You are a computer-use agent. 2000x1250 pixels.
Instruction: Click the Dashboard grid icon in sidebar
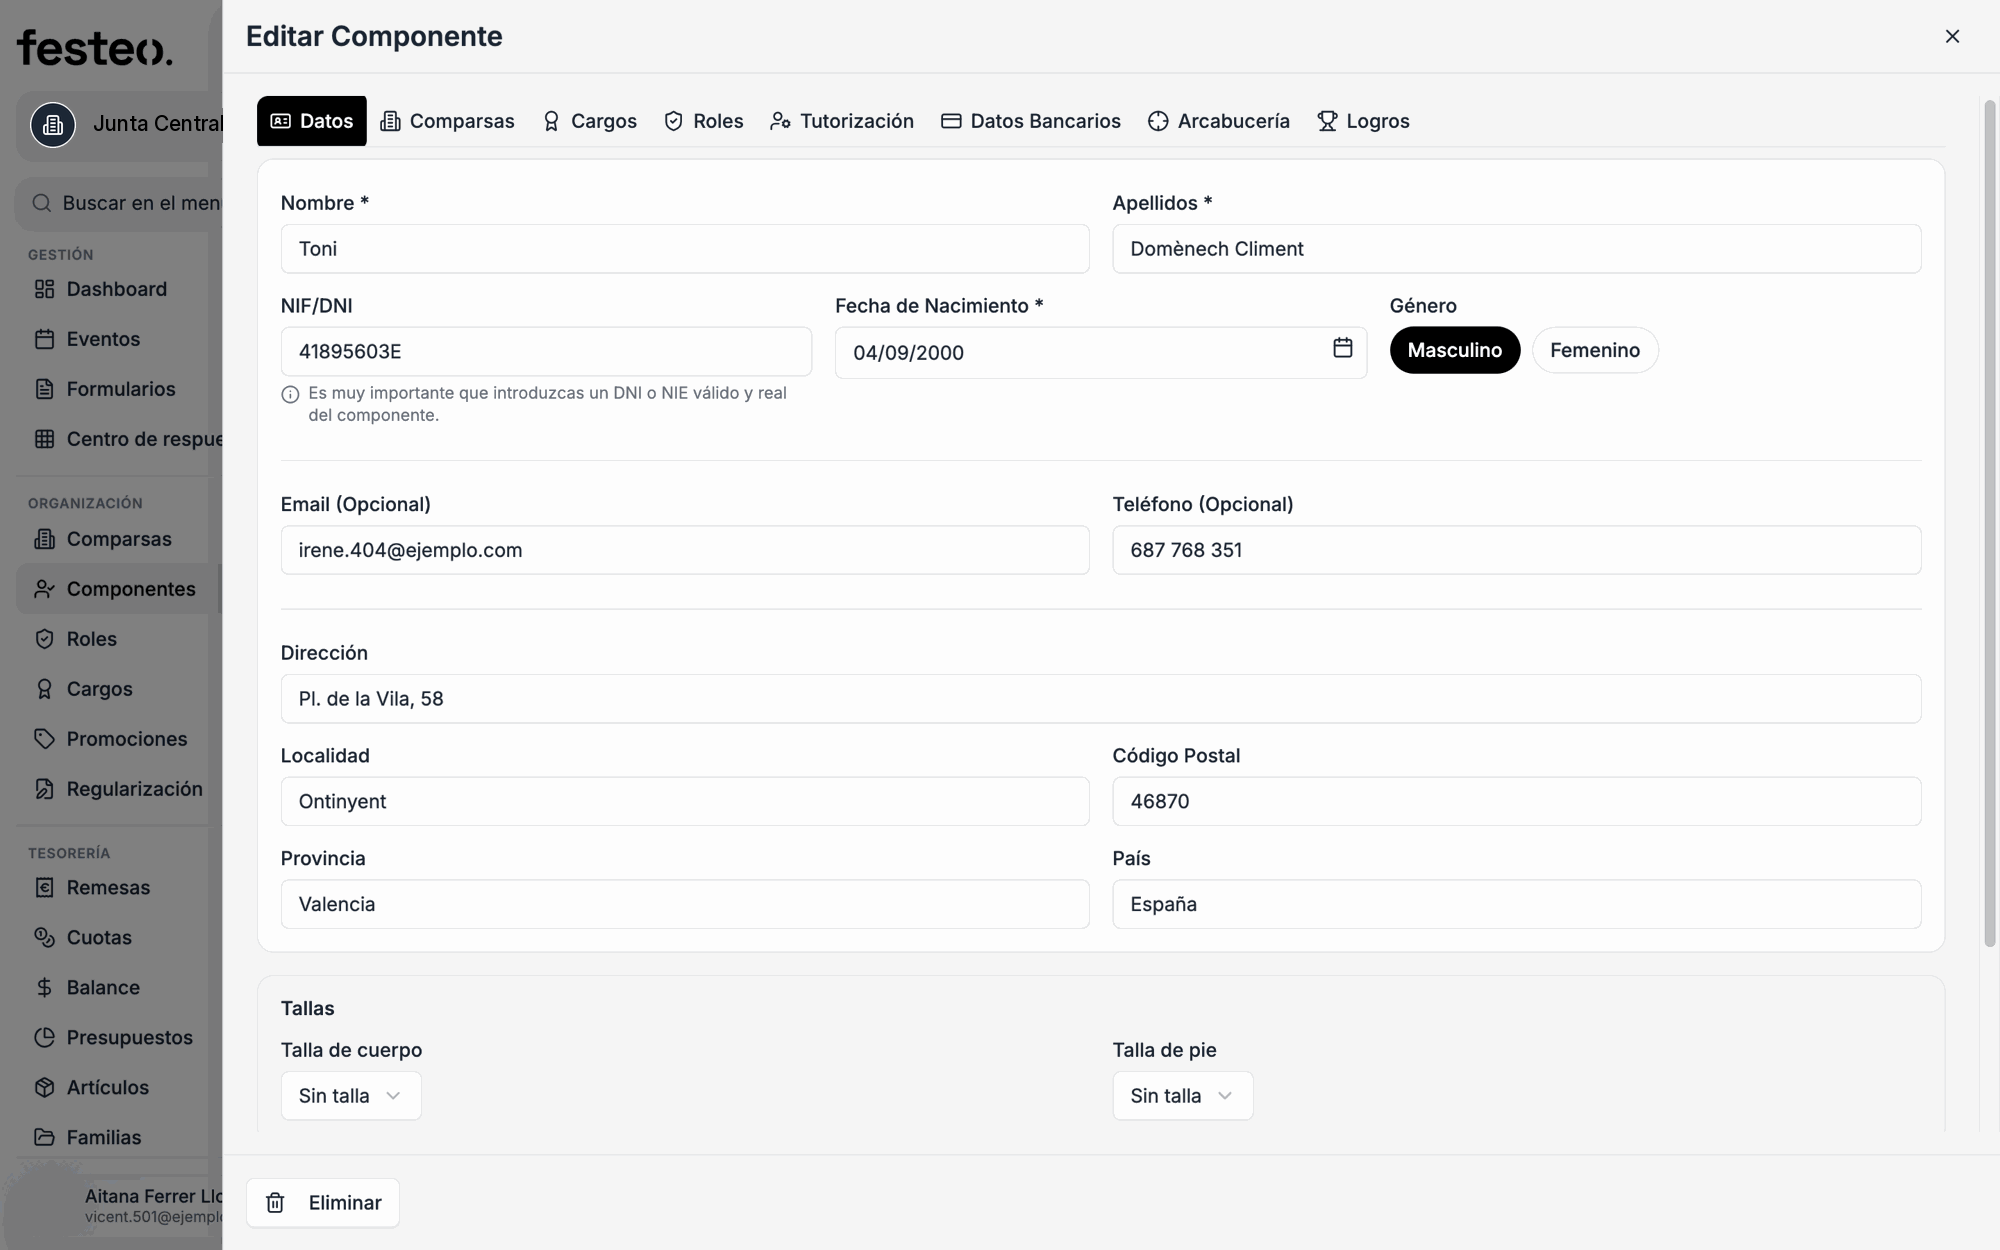[x=44, y=289]
